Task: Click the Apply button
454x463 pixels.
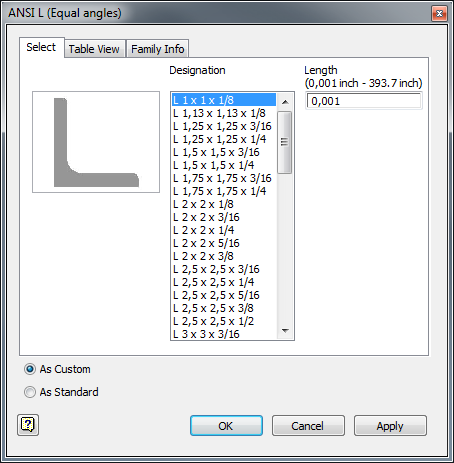Action: click(390, 426)
